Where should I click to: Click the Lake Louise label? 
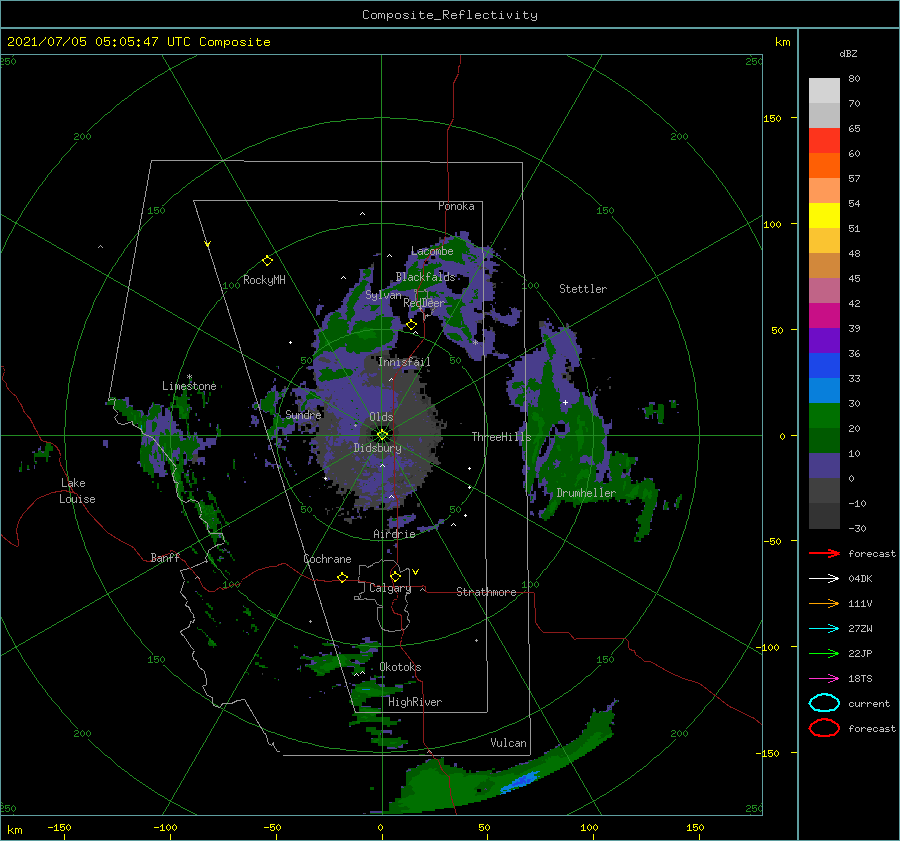[x=77, y=491]
